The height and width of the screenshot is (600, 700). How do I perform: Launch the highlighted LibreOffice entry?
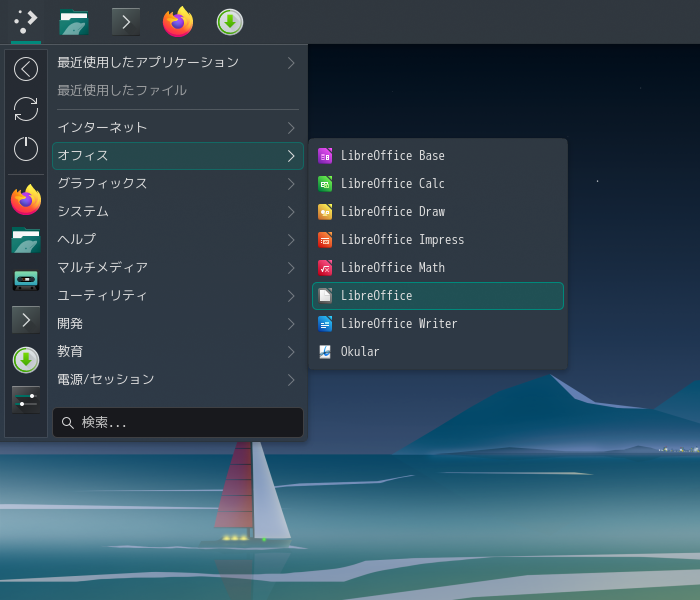click(438, 296)
